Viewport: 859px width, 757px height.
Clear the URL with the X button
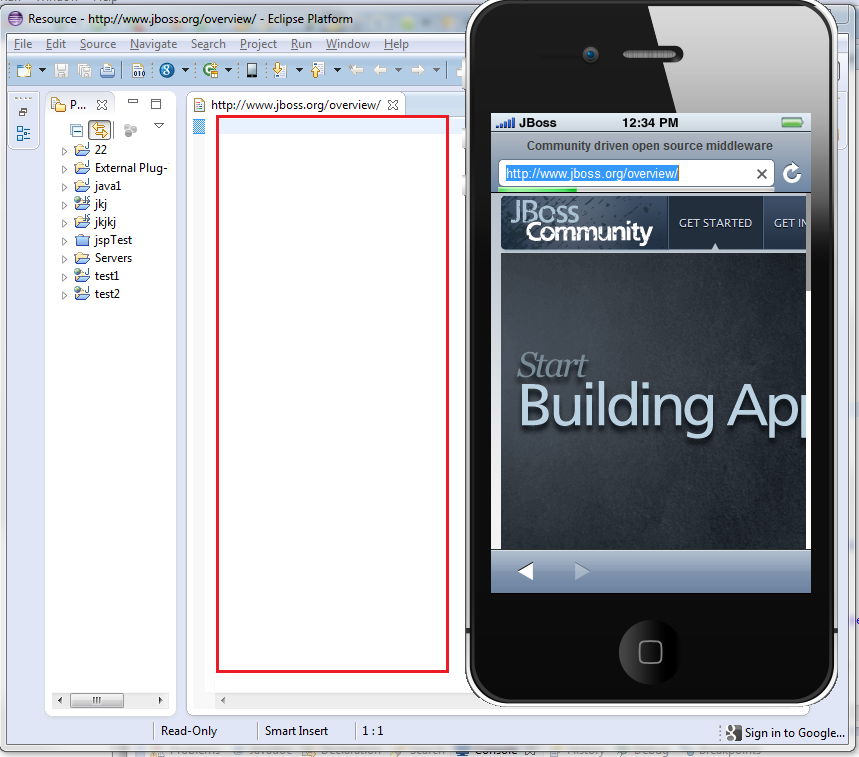coord(761,174)
